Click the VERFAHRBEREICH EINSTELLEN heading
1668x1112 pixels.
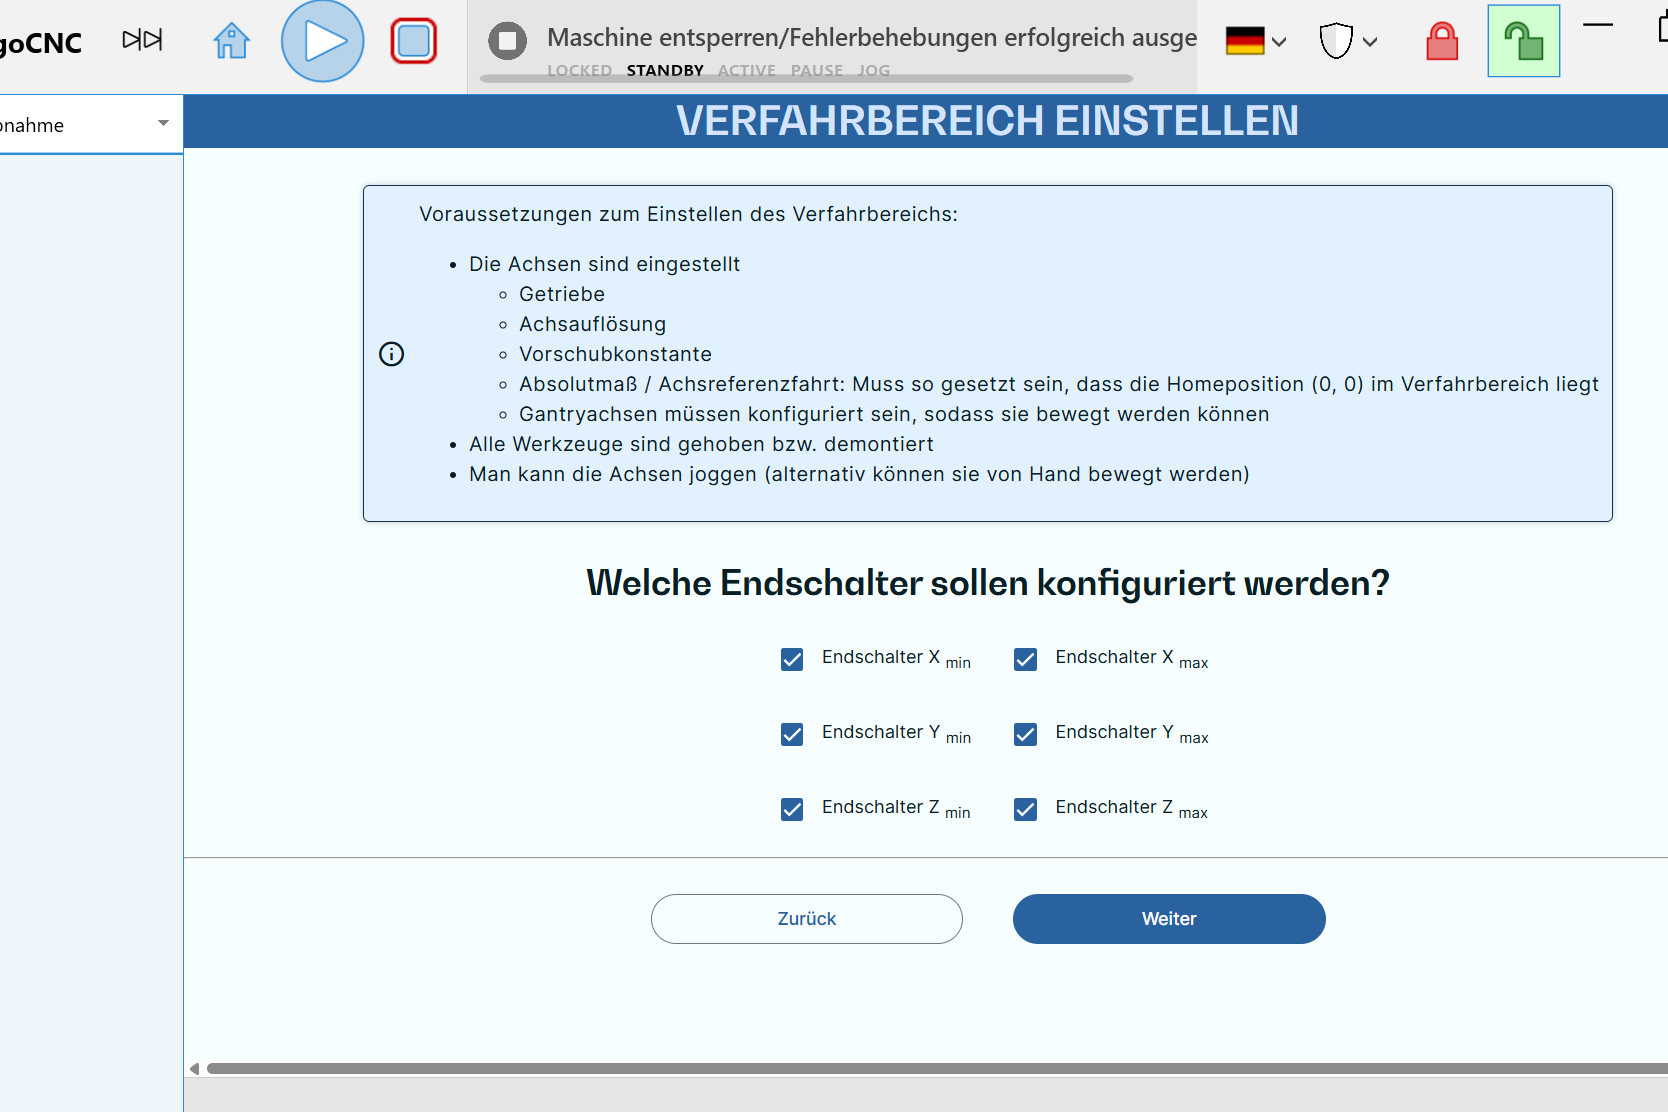987,121
